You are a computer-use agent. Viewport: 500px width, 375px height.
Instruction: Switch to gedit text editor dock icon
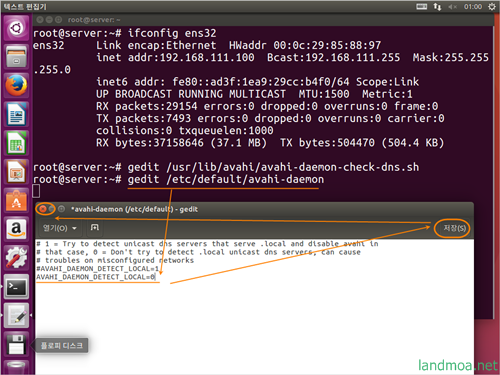(x=16, y=315)
